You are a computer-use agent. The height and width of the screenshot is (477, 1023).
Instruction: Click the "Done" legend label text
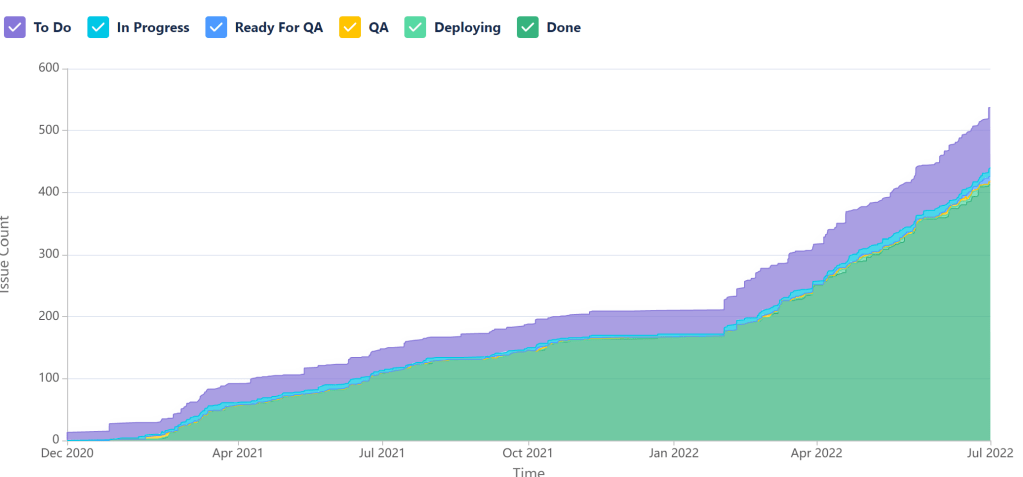[x=563, y=28]
